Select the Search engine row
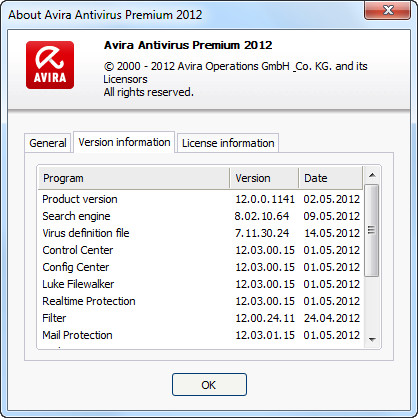The image size is (418, 418). tap(201, 216)
